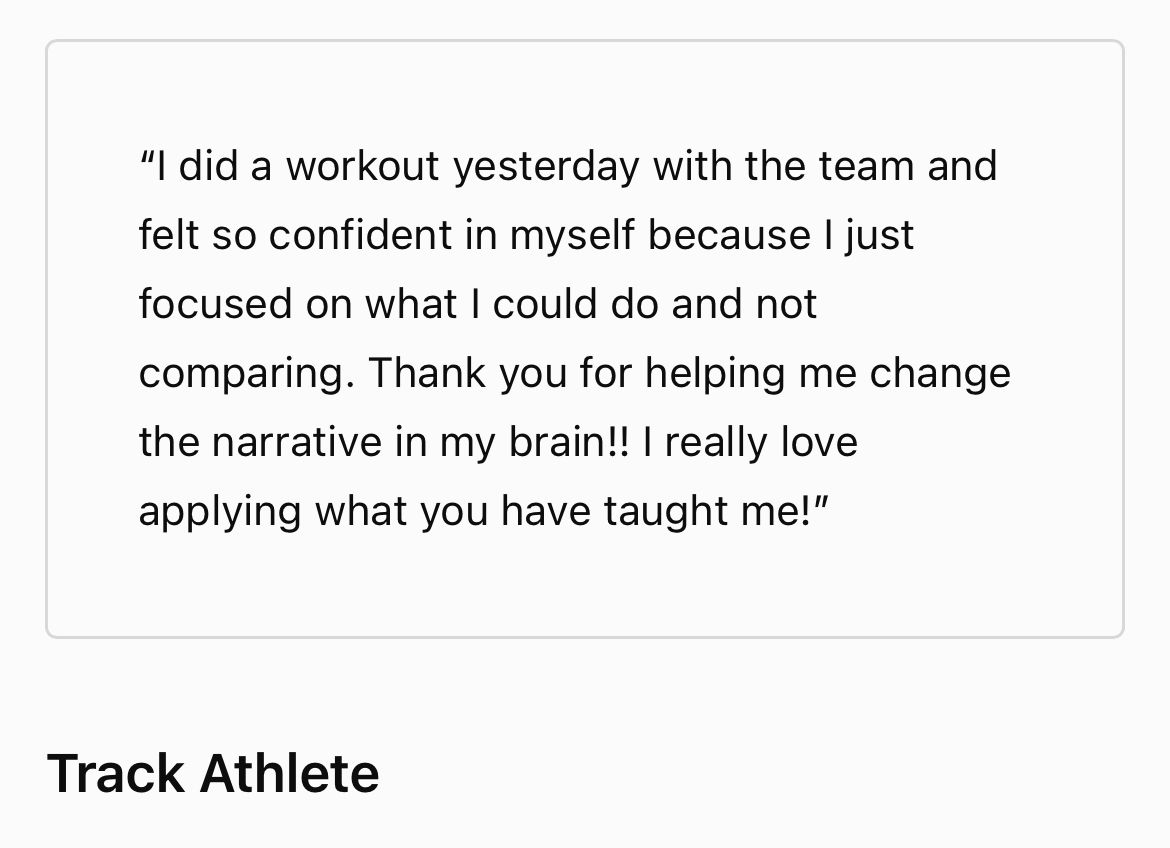Click the word "Athlete" in the heading
The width and height of the screenshot is (1170, 848).
(289, 773)
